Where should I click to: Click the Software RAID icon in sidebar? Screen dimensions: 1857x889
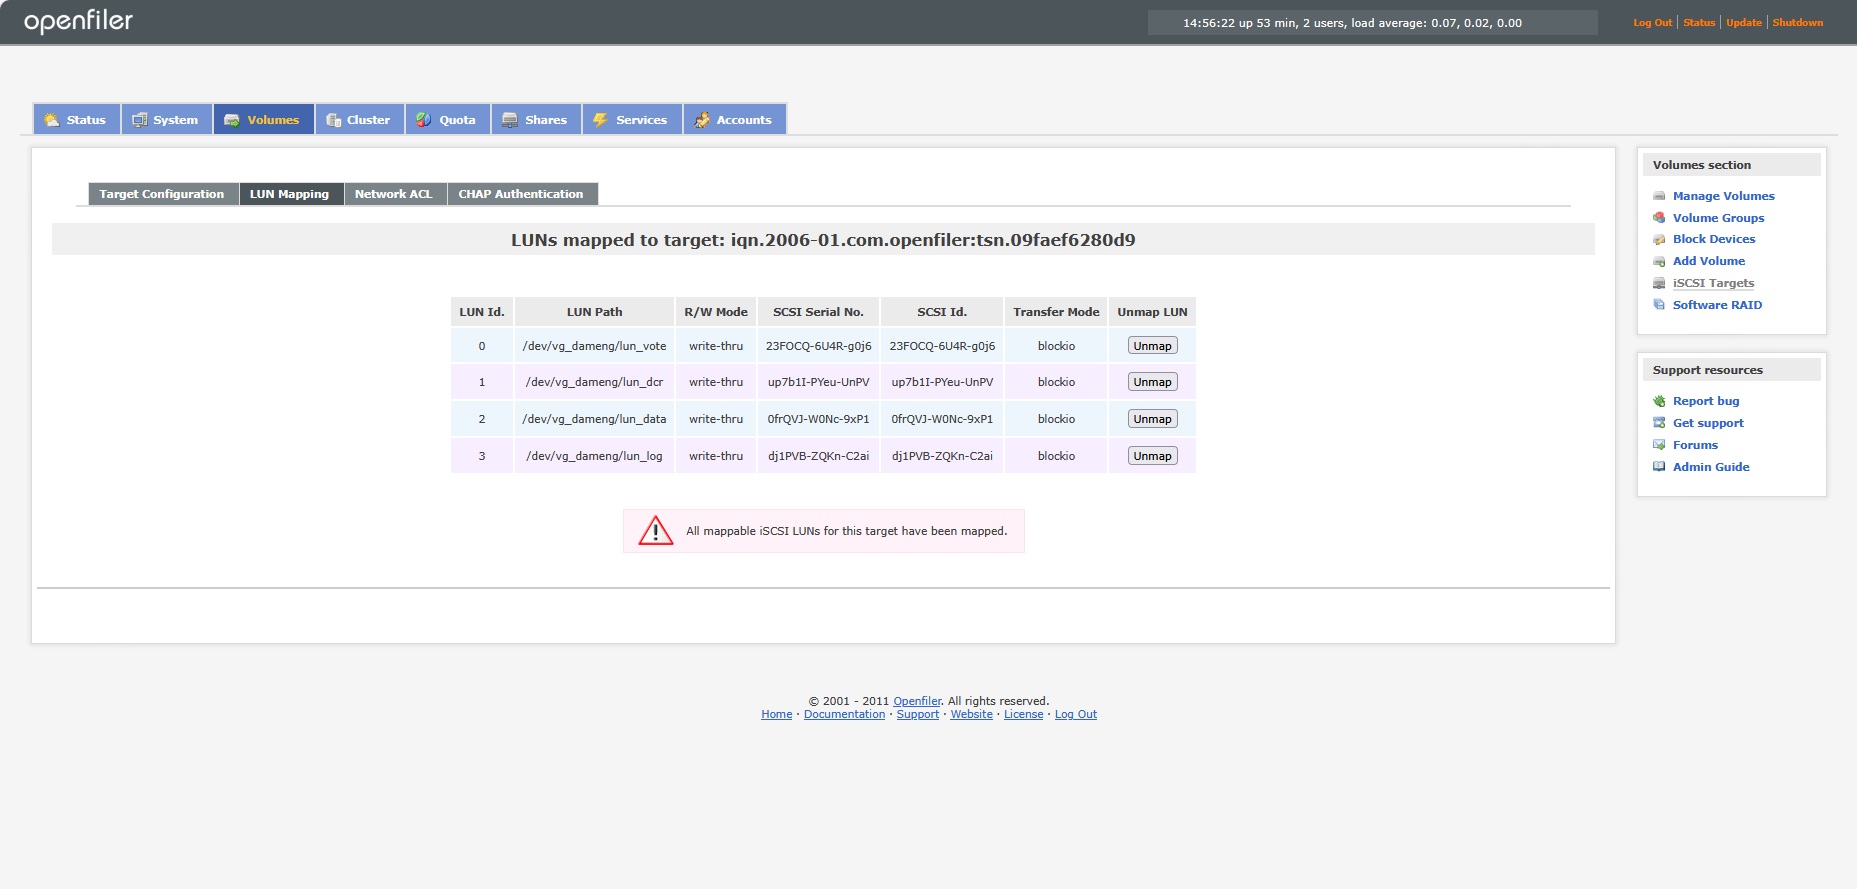click(x=1659, y=305)
